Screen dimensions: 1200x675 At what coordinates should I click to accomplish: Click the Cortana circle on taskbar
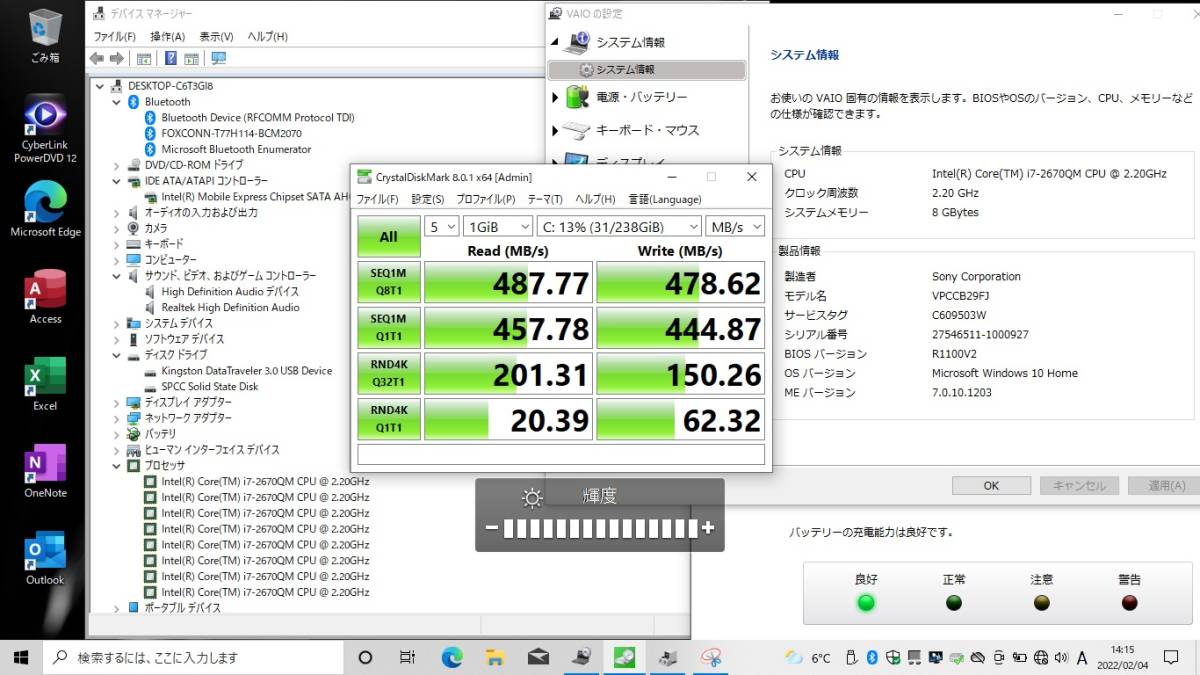pyautogui.click(x=365, y=657)
